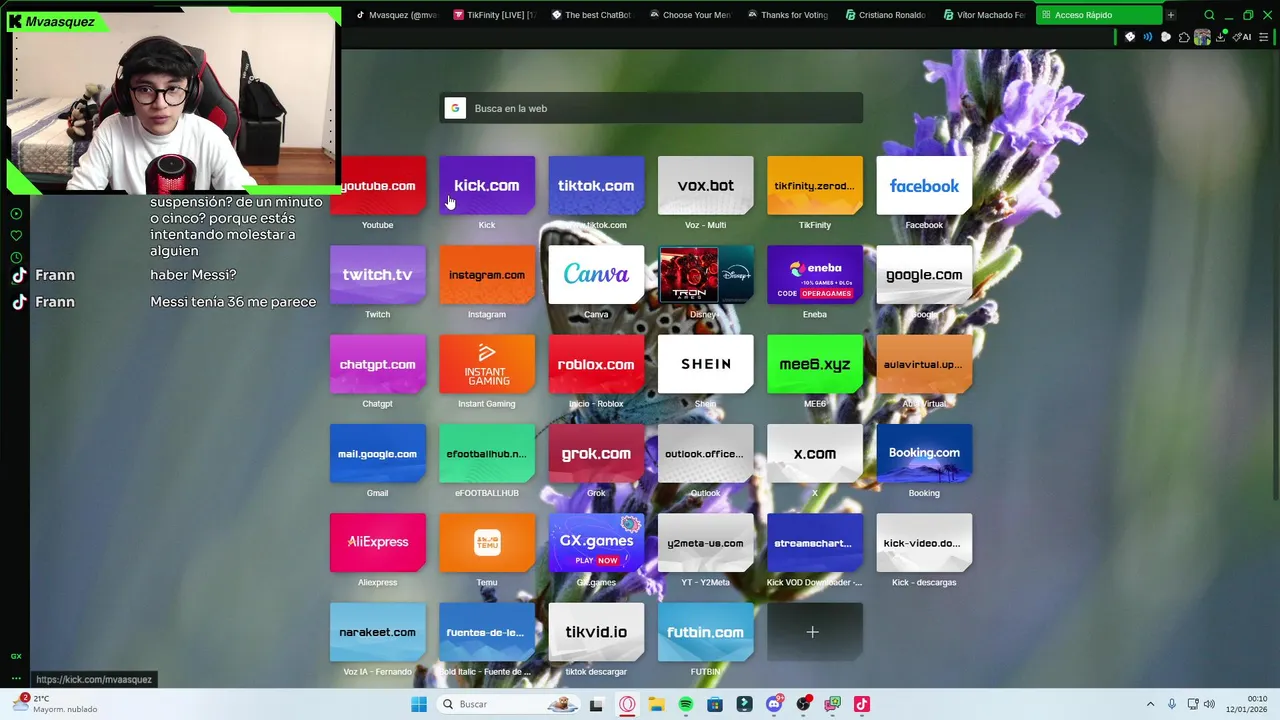Viewport: 1280px width, 720px height.
Task: Switch to the Vitor Machado tab
Action: pyautogui.click(x=985, y=15)
